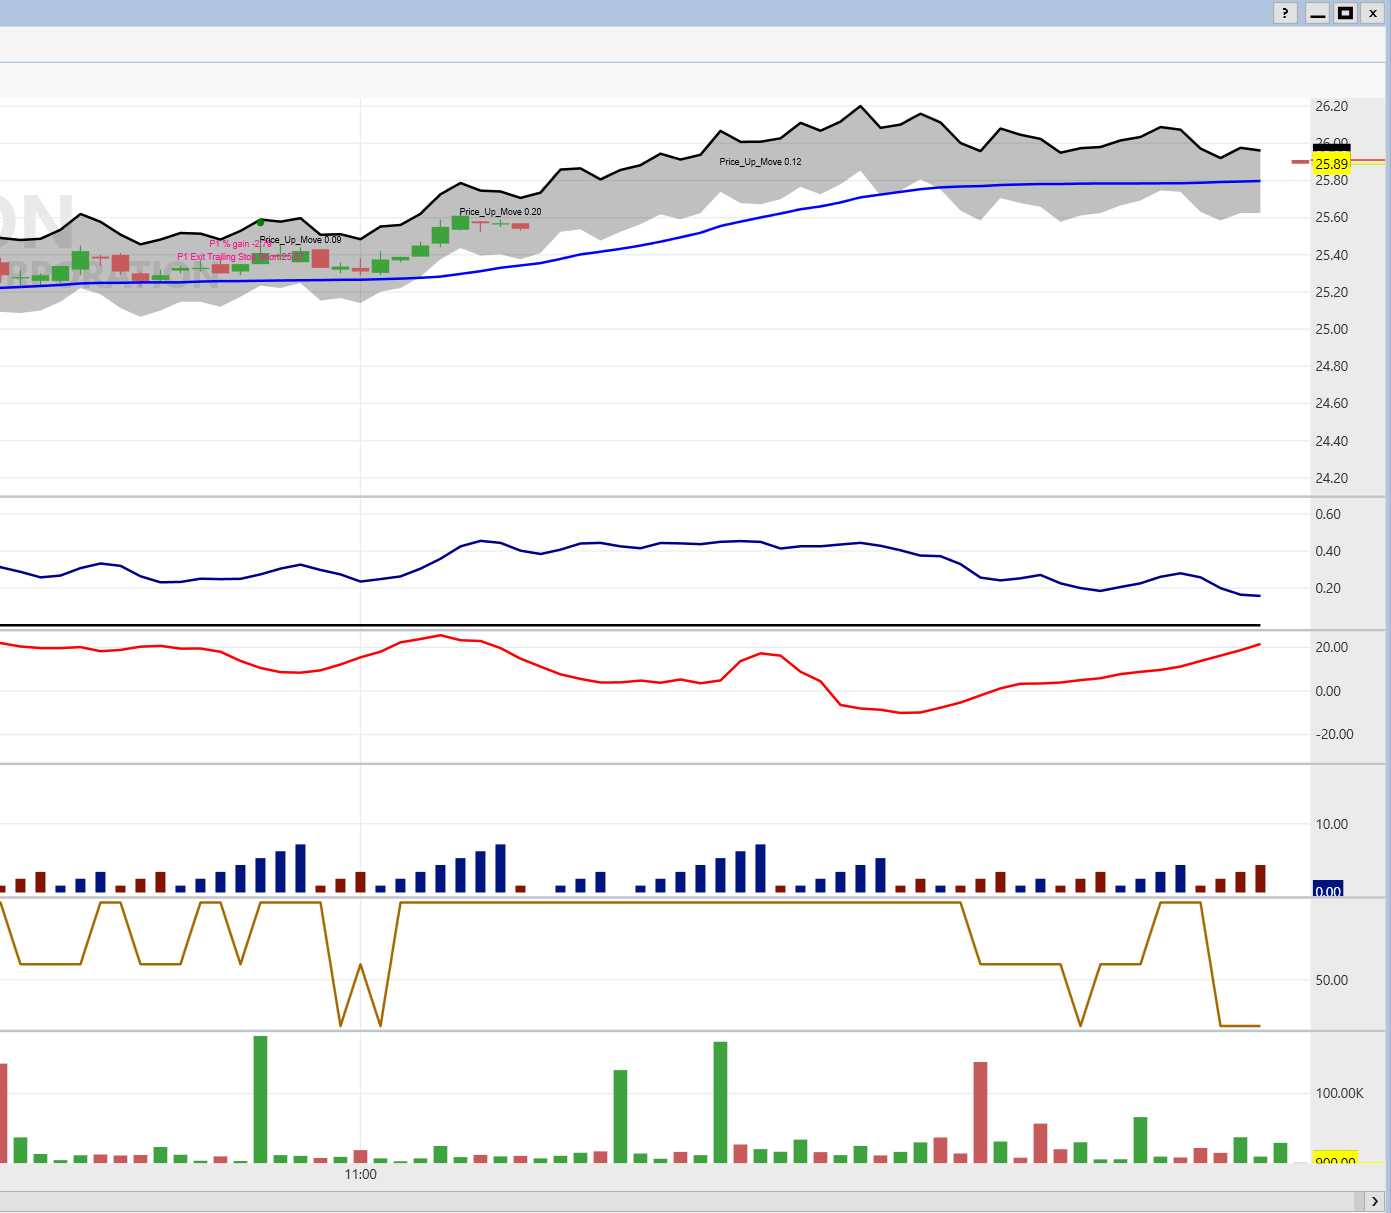The height and width of the screenshot is (1213, 1391).
Task: Click the 11:00 time axis label
Action: [360, 1174]
